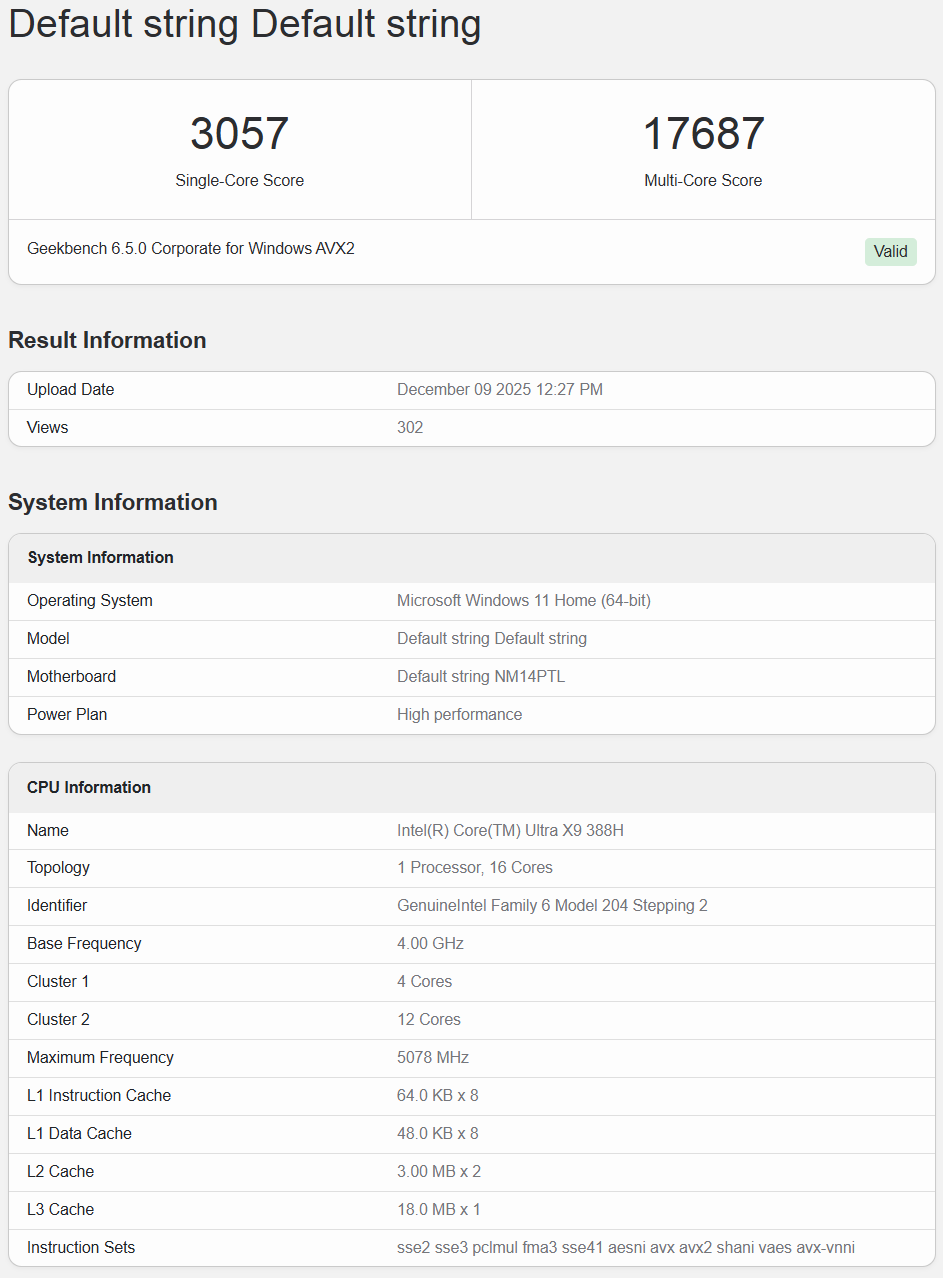Click the CPU name Intel Core Ultra X9 388H
This screenshot has width=943, height=1278.
[510, 831]
